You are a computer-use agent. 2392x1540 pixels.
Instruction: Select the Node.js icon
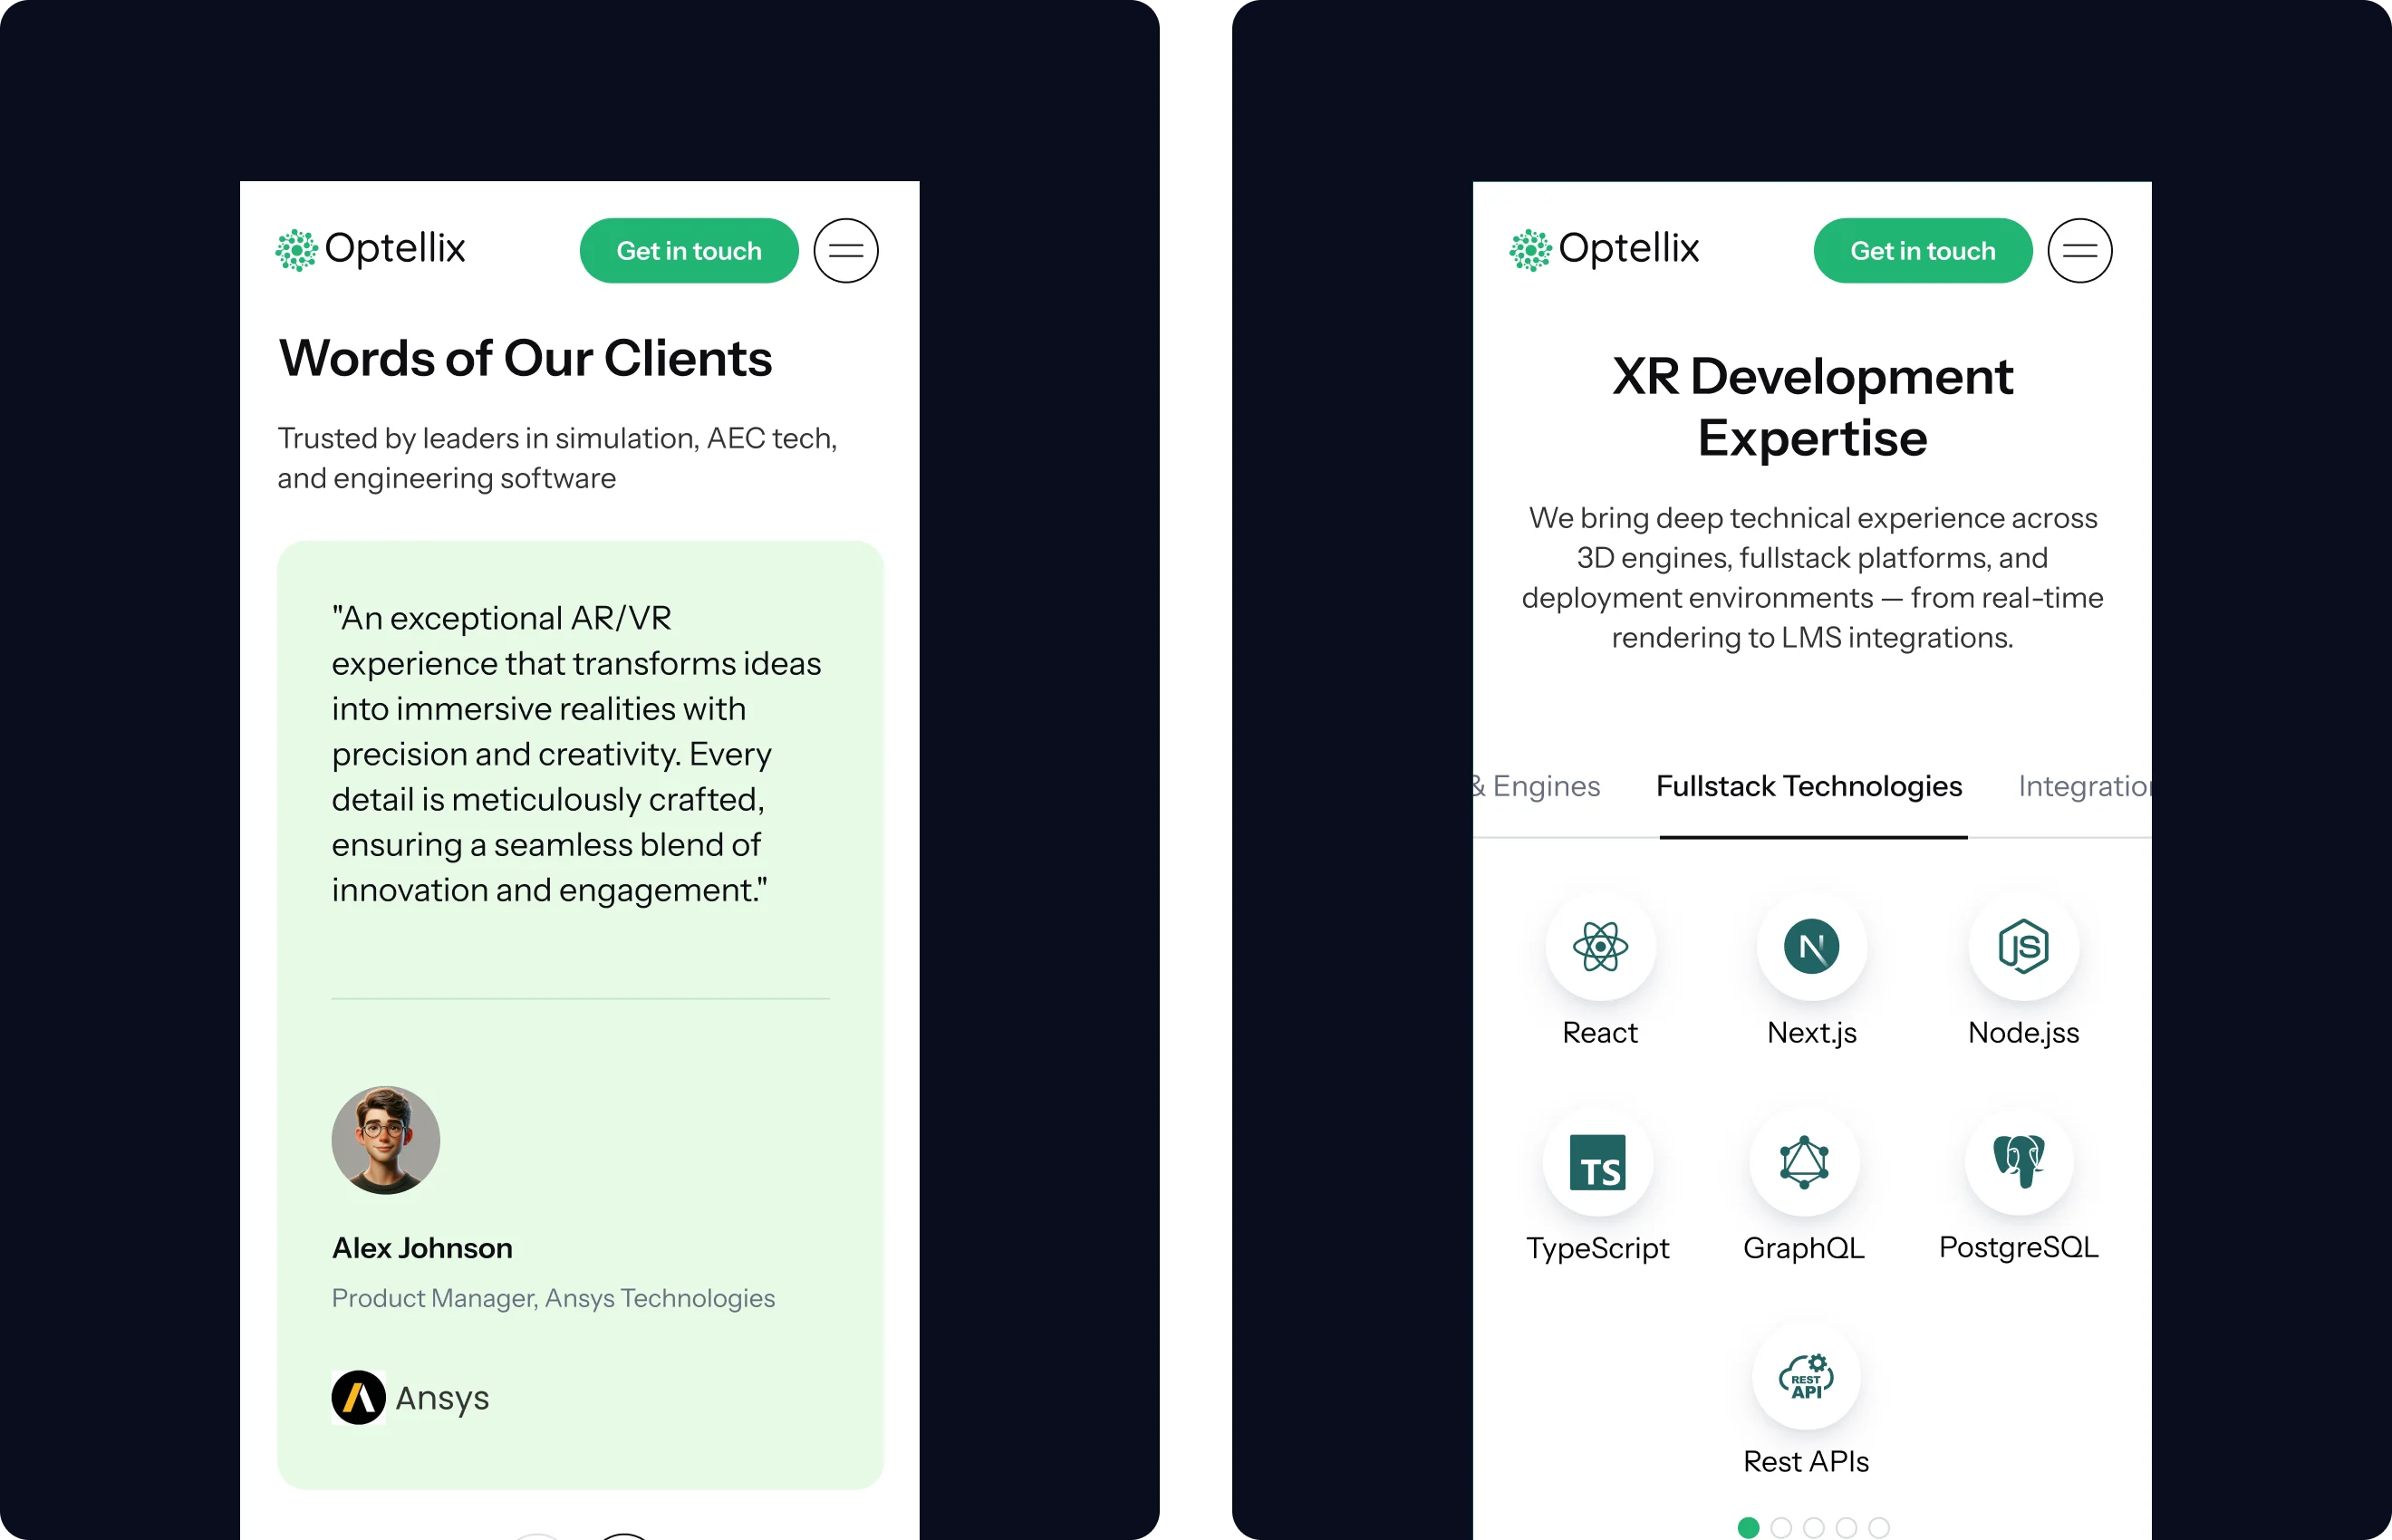(x=2023, y=946)
